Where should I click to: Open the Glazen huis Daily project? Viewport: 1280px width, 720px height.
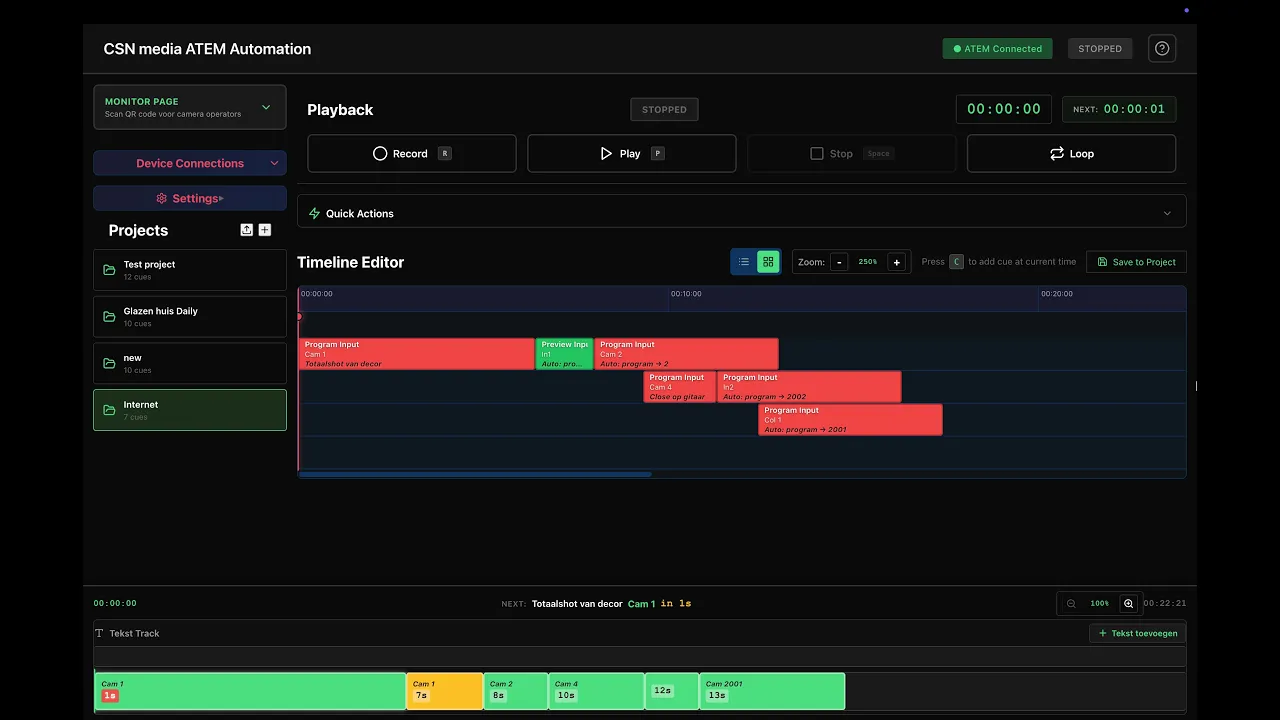(190, 317)
